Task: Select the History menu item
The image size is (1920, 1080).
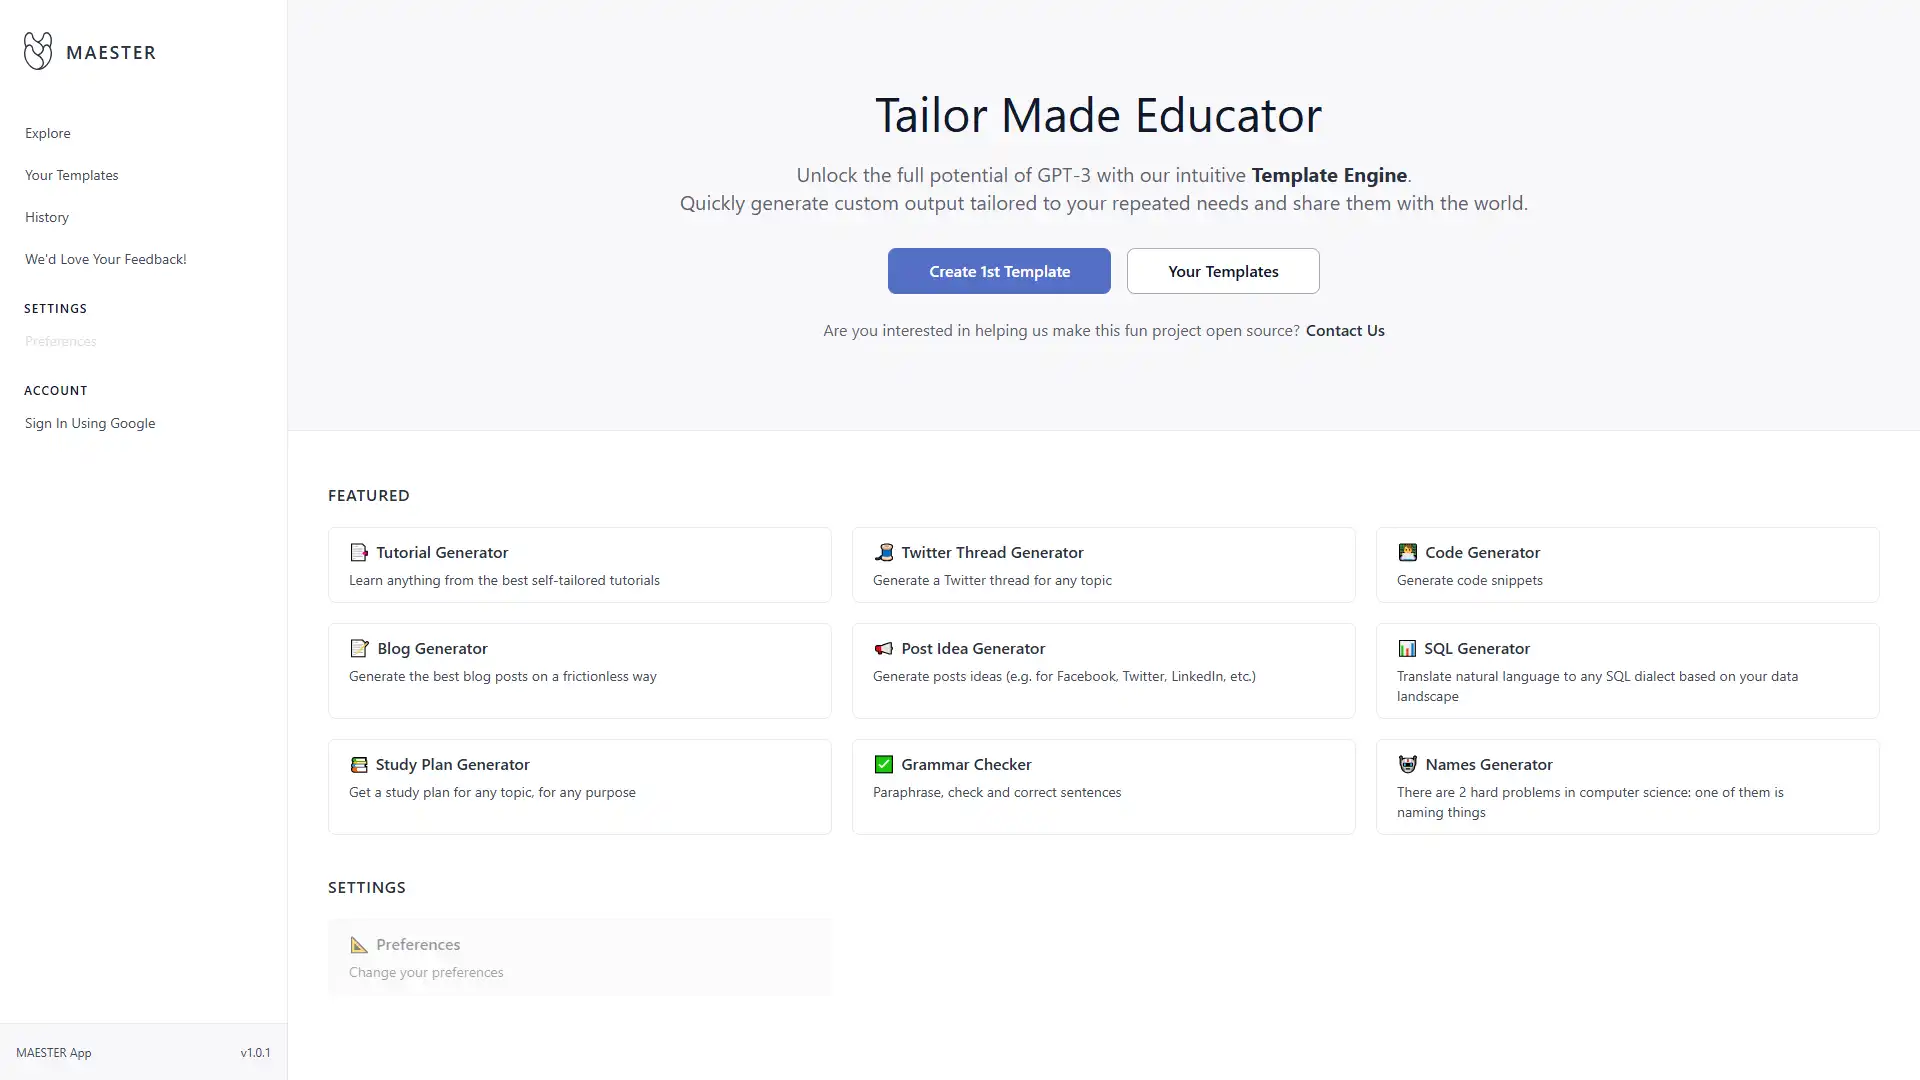Action: pyautogui.click(x=46, y=216)
